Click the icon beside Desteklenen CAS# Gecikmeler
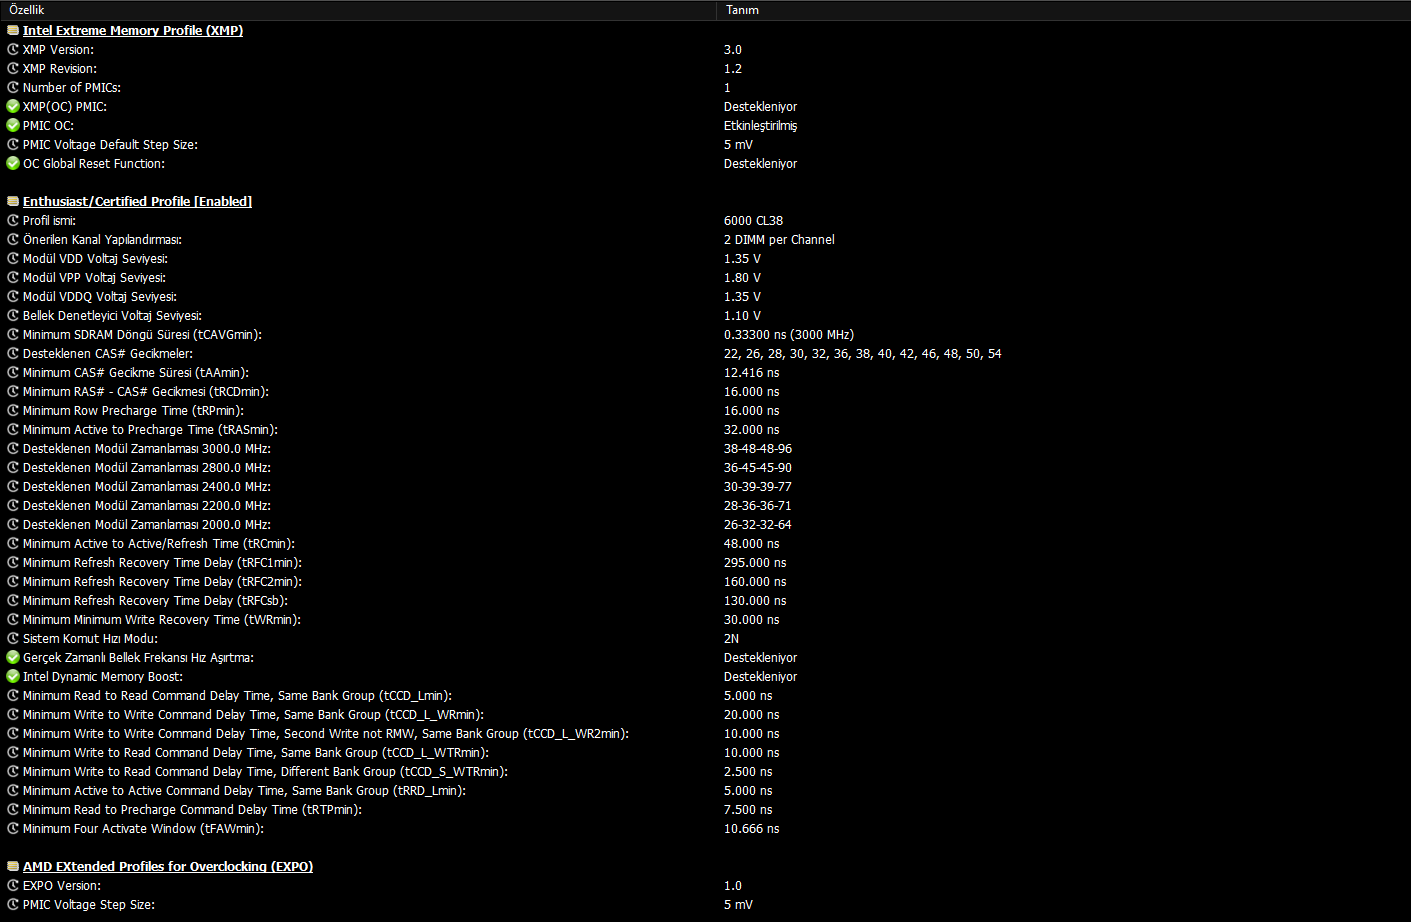Image resolution: width=1411 pixels, height=922 pixels. (13, 354)
